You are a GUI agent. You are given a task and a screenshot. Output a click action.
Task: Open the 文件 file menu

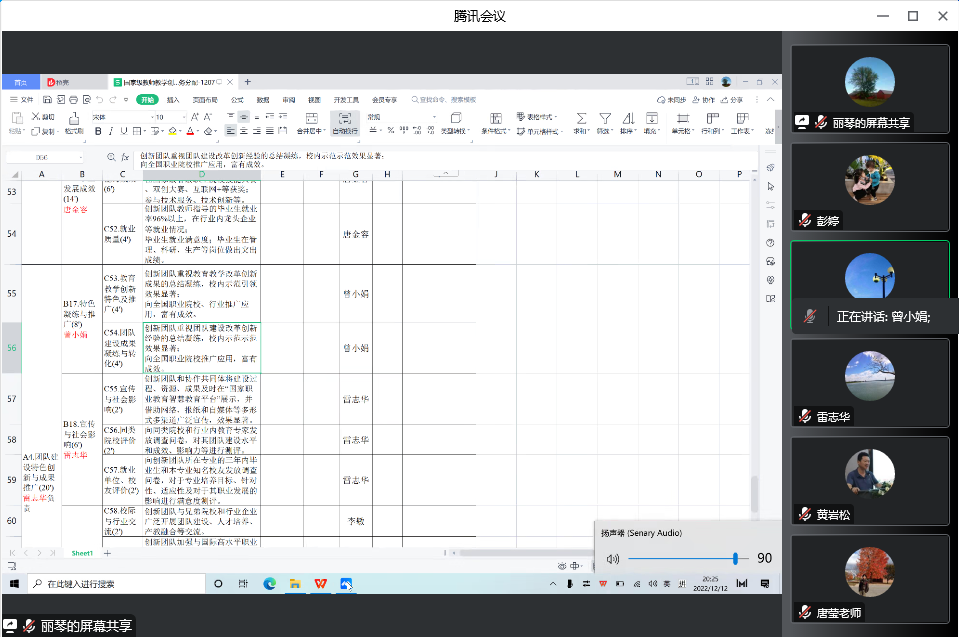(22, 100)
